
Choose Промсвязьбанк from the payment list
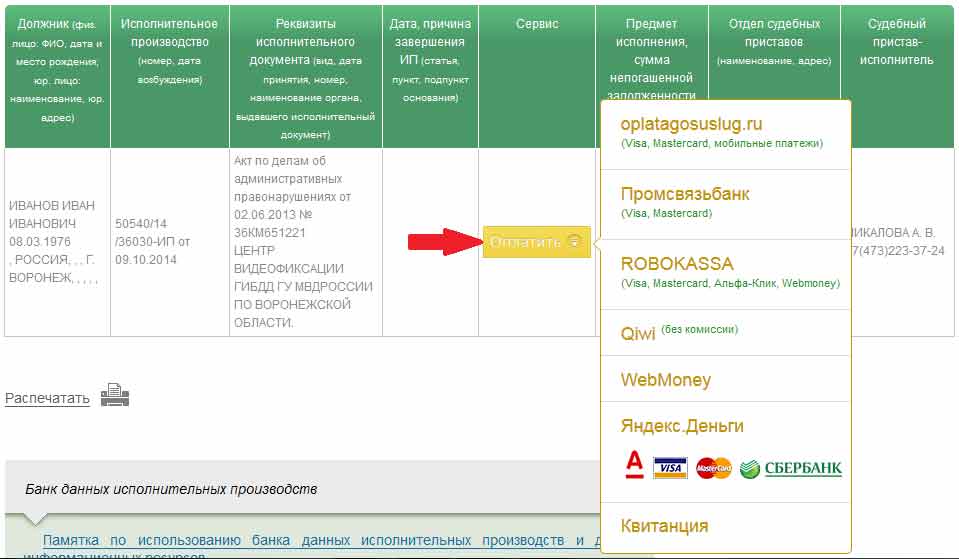tap(685, 194)
